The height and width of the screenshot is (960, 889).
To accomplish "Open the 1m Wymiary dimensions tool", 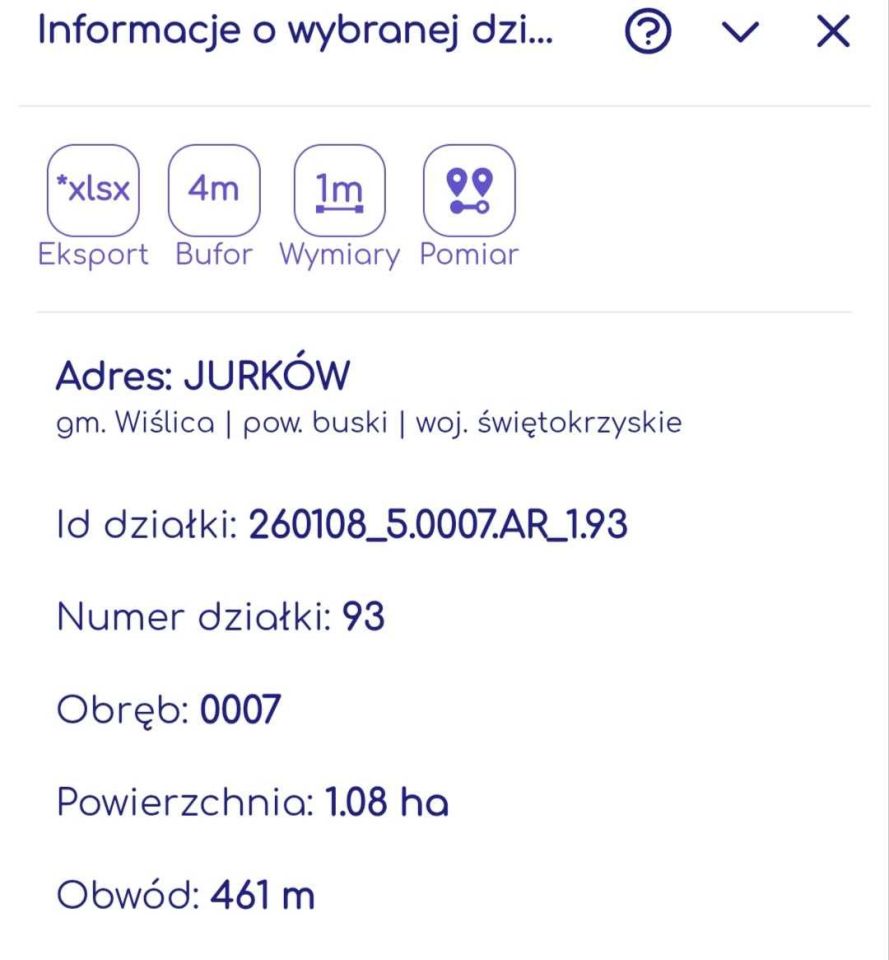I will [x=341, y=189].
